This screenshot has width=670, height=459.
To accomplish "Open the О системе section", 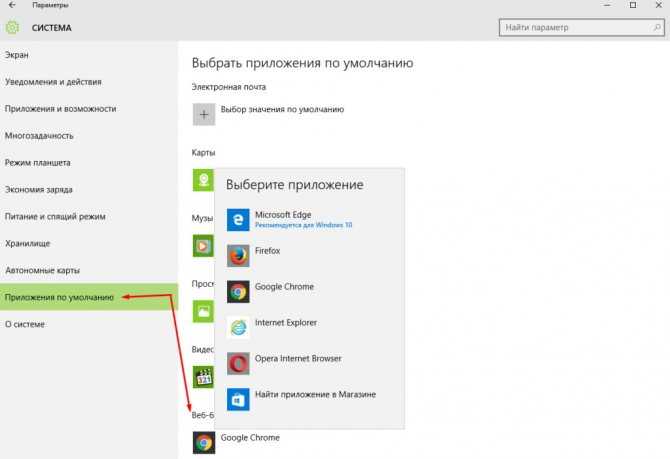I will click(89, 324).
